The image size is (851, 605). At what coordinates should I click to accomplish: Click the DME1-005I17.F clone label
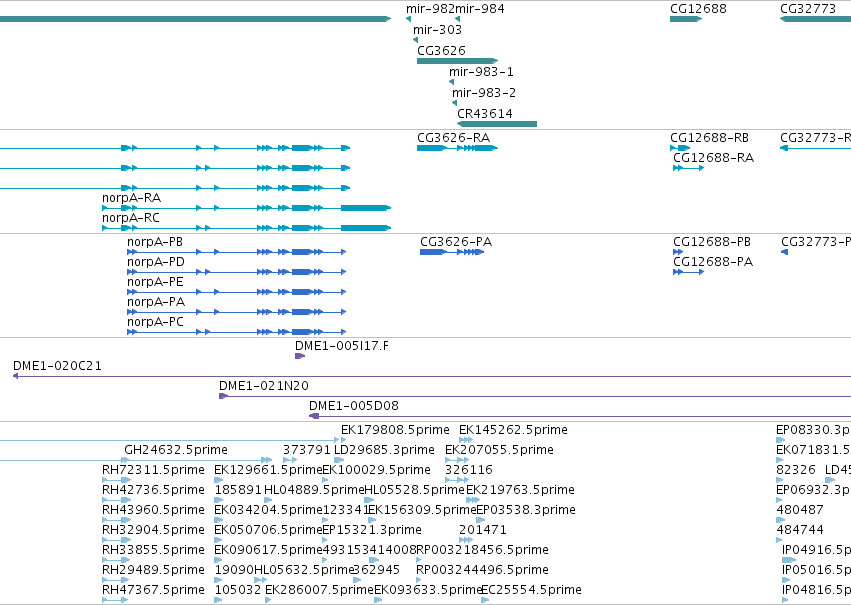[x=342, y=346]
